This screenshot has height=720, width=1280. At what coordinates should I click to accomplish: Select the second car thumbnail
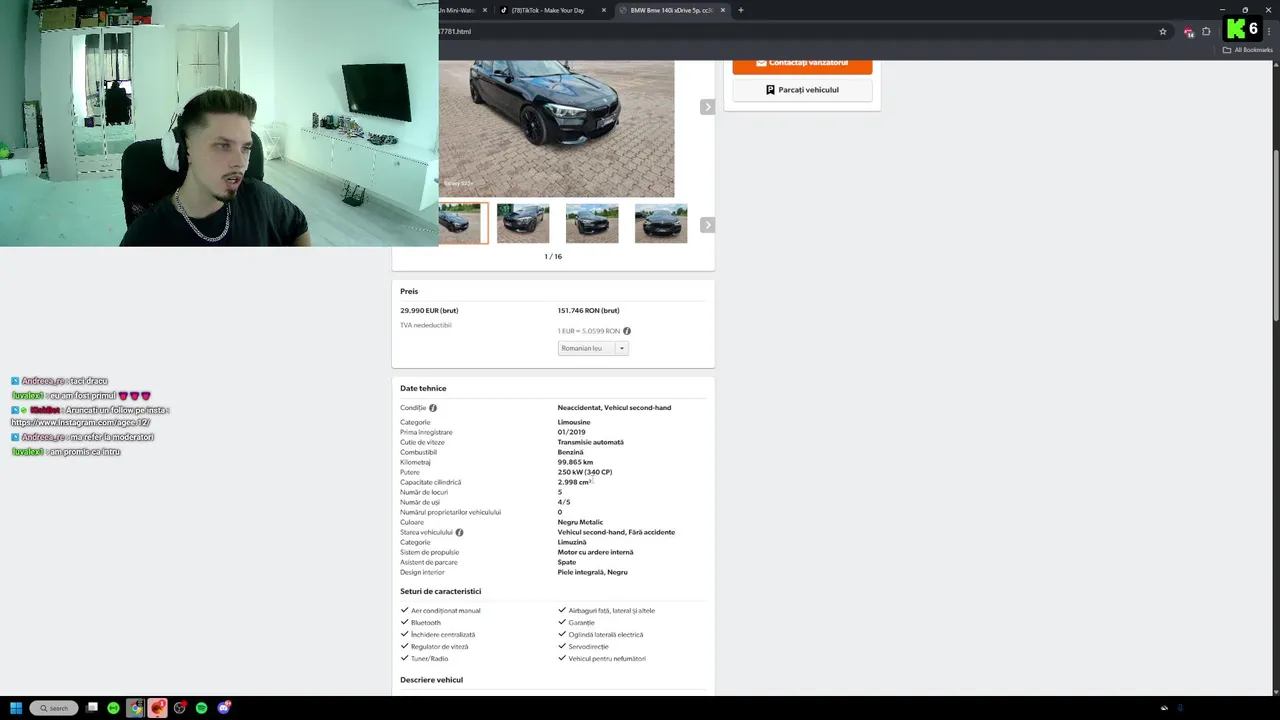[x=523, y=224]
